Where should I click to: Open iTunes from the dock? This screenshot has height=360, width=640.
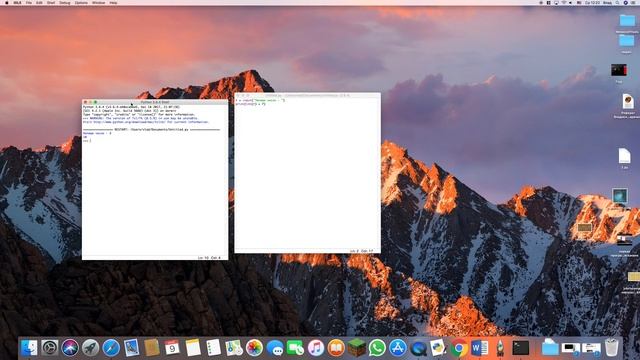tap(316, 348)
